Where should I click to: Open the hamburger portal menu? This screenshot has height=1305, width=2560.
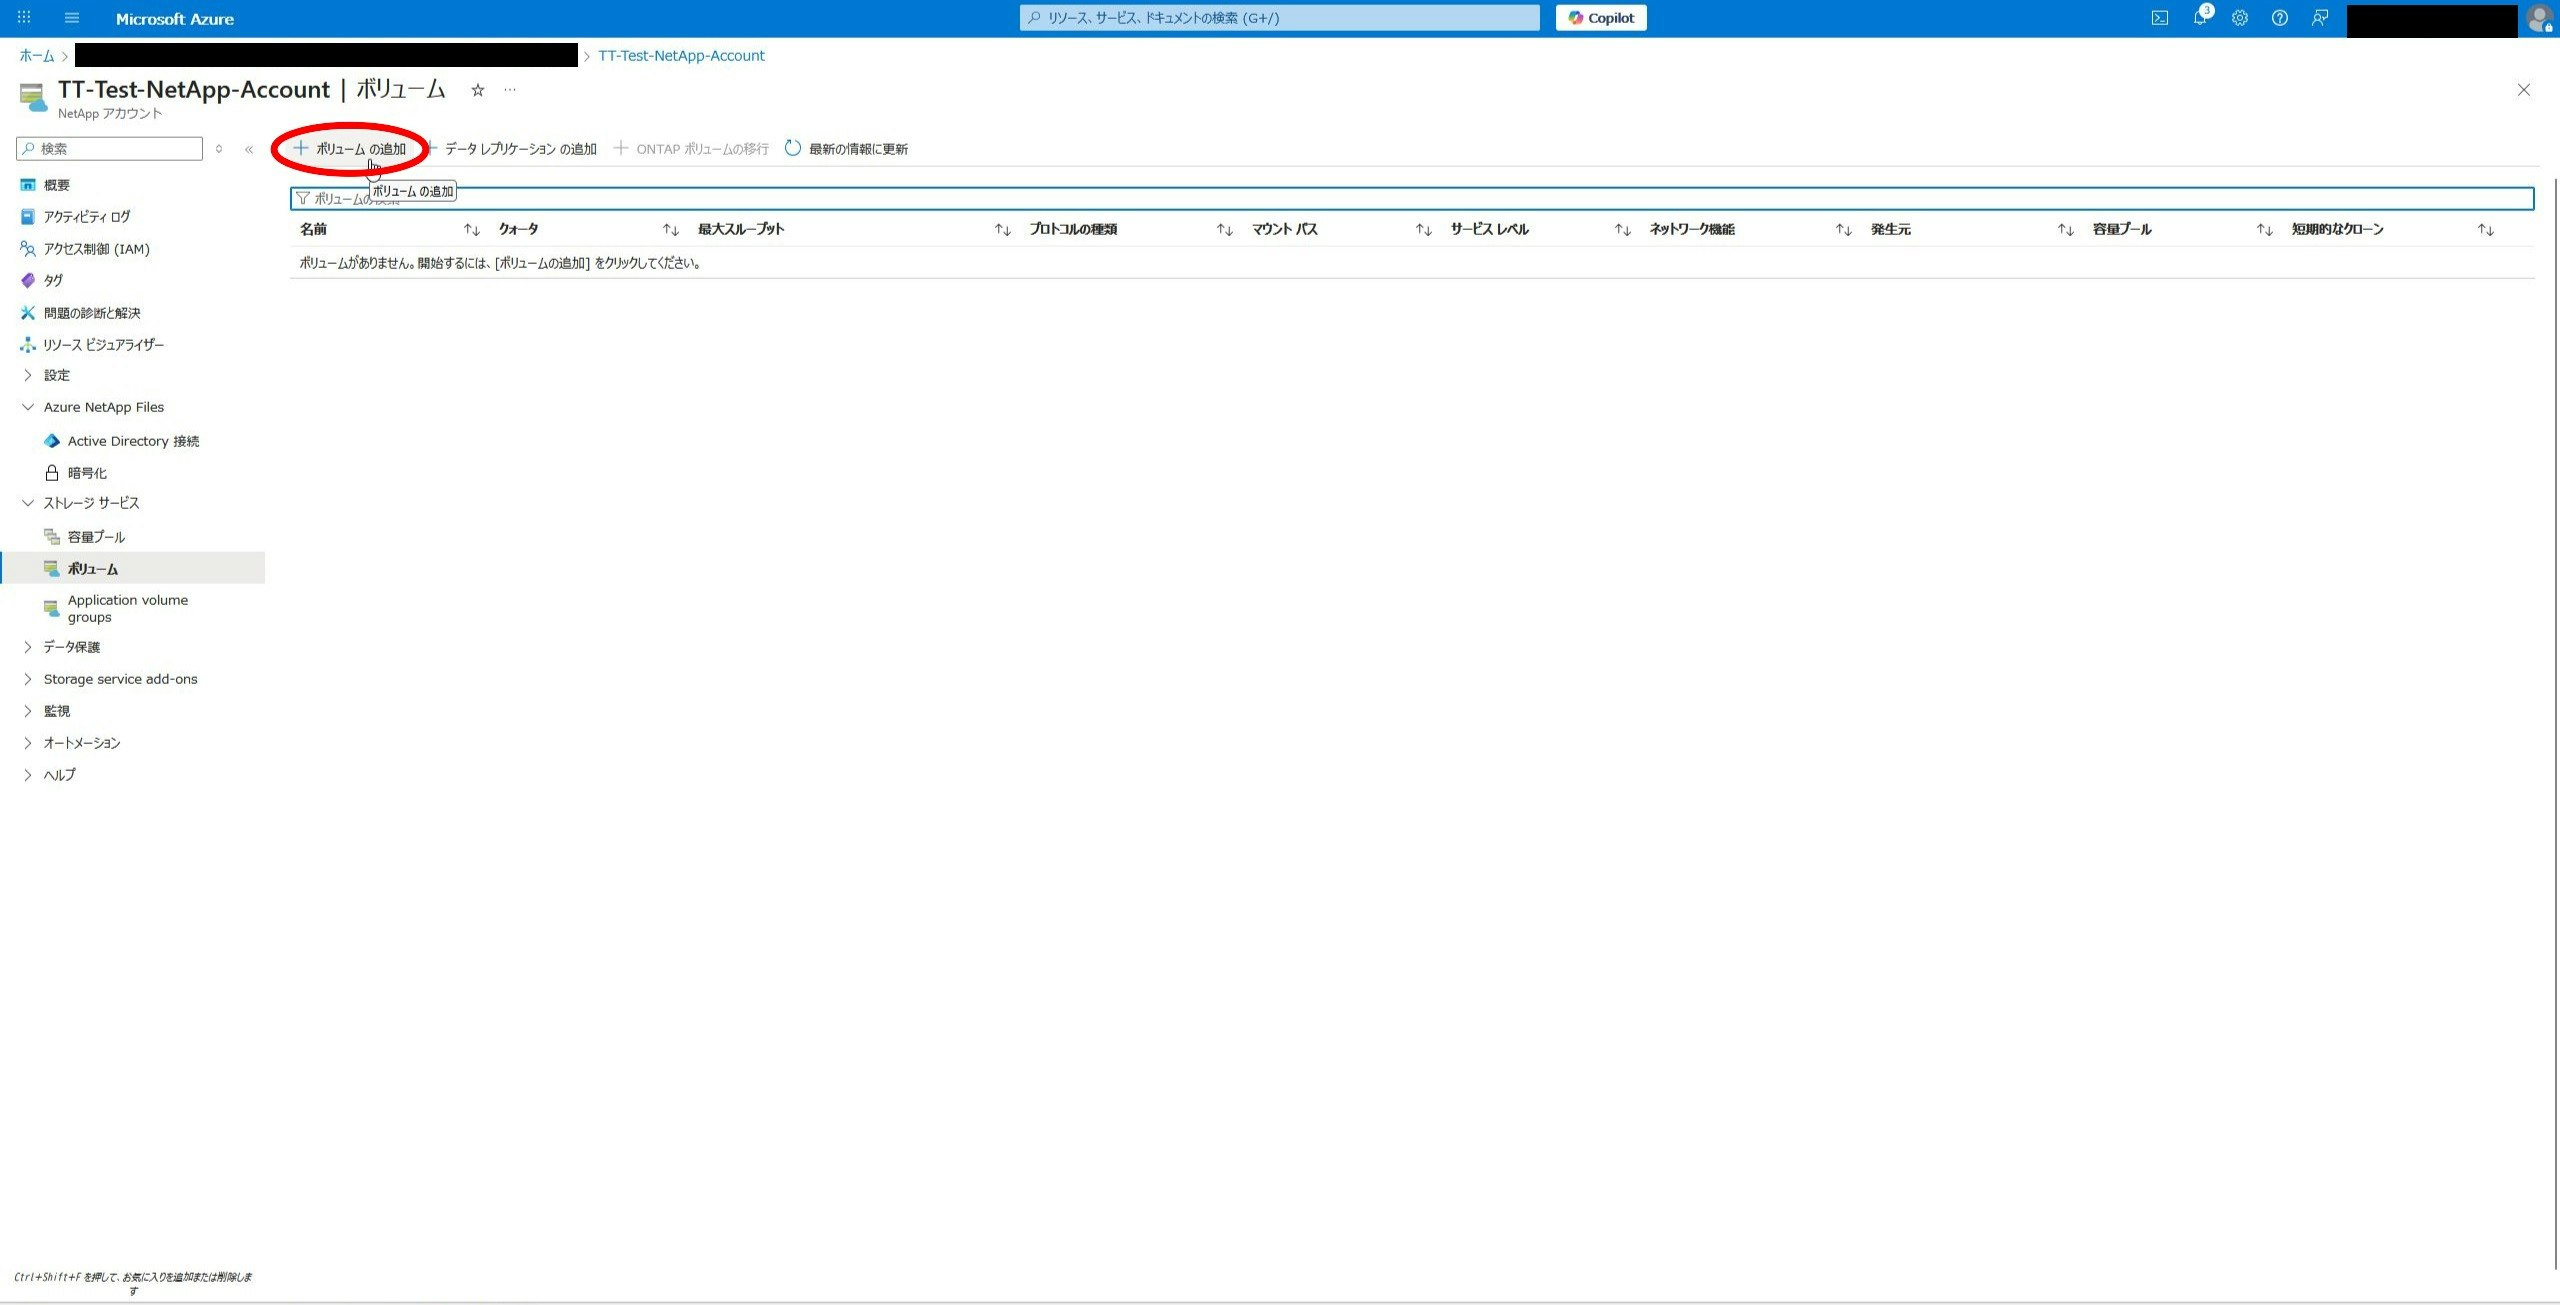[x=72, y=18]
